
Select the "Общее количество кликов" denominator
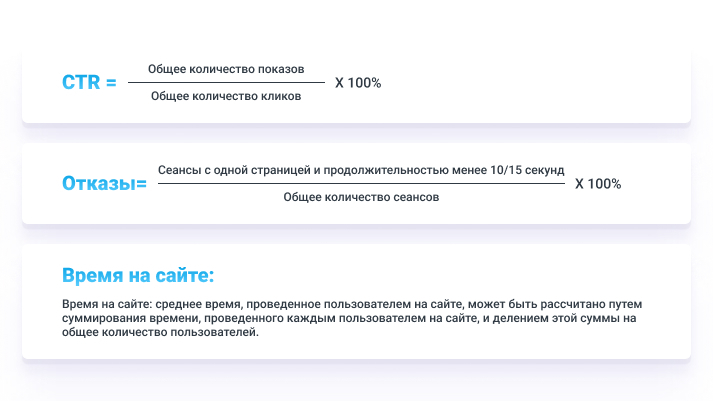tap(225, 97)
